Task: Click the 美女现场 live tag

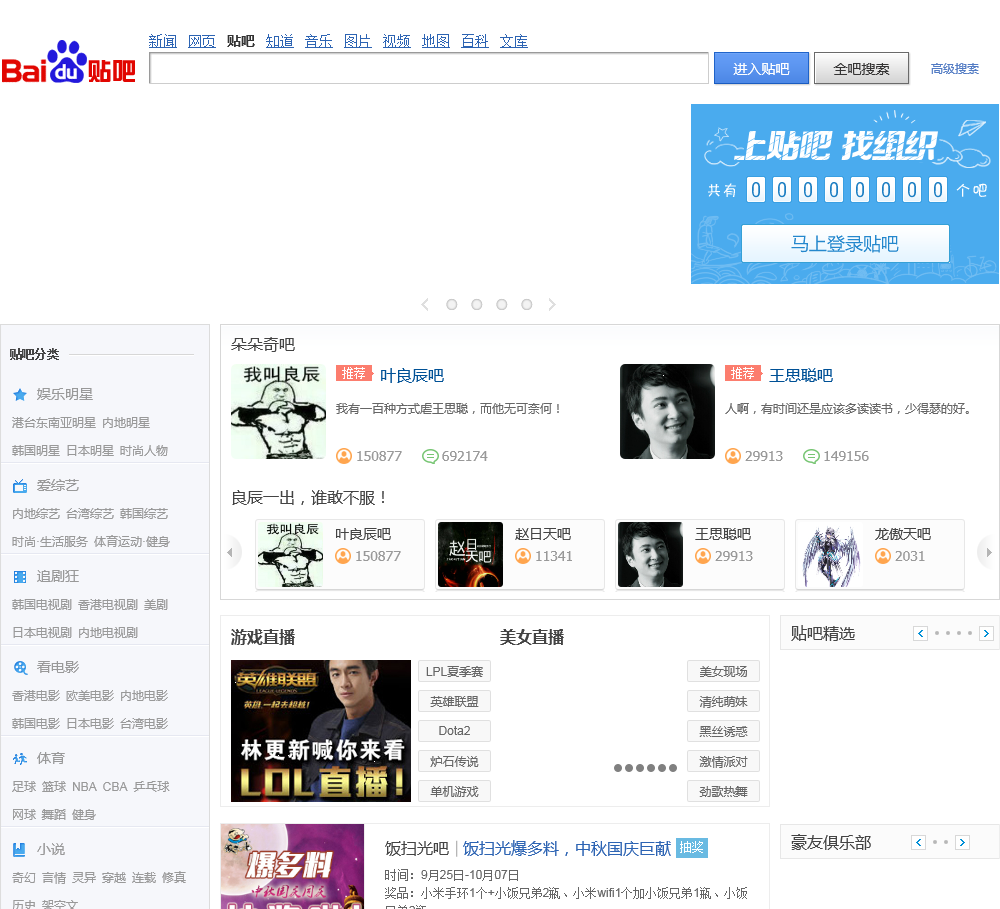Action: pyautogui.click(x=723, y=671)
